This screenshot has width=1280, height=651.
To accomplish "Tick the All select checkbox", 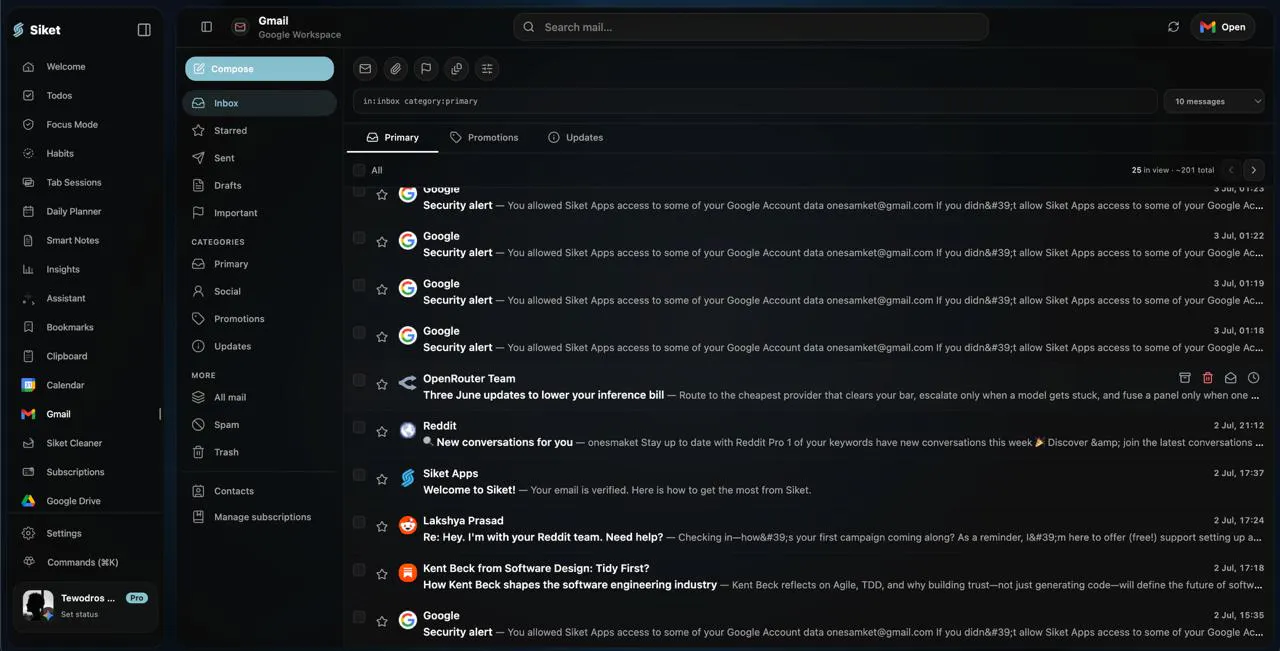I will coord(359,170).
